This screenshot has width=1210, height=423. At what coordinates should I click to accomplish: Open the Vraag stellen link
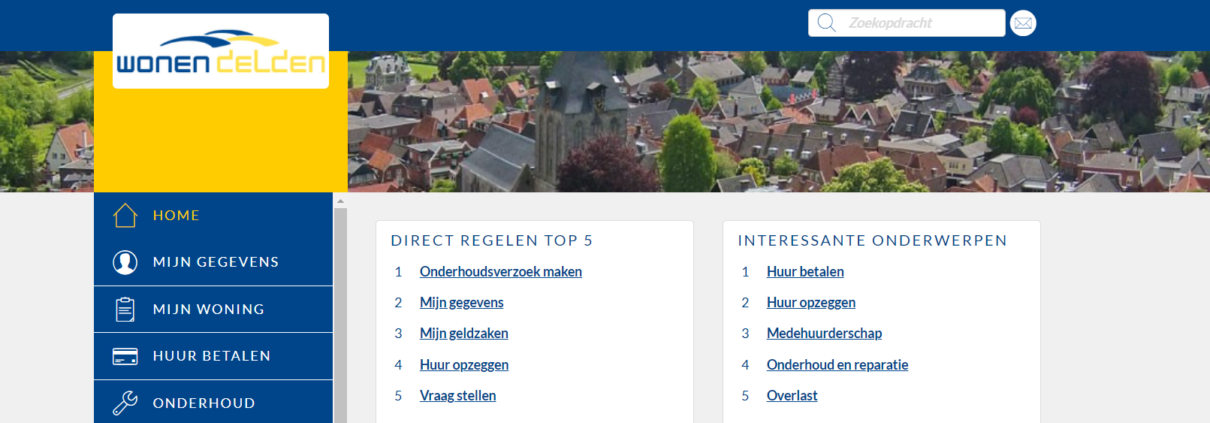point(458,395)
